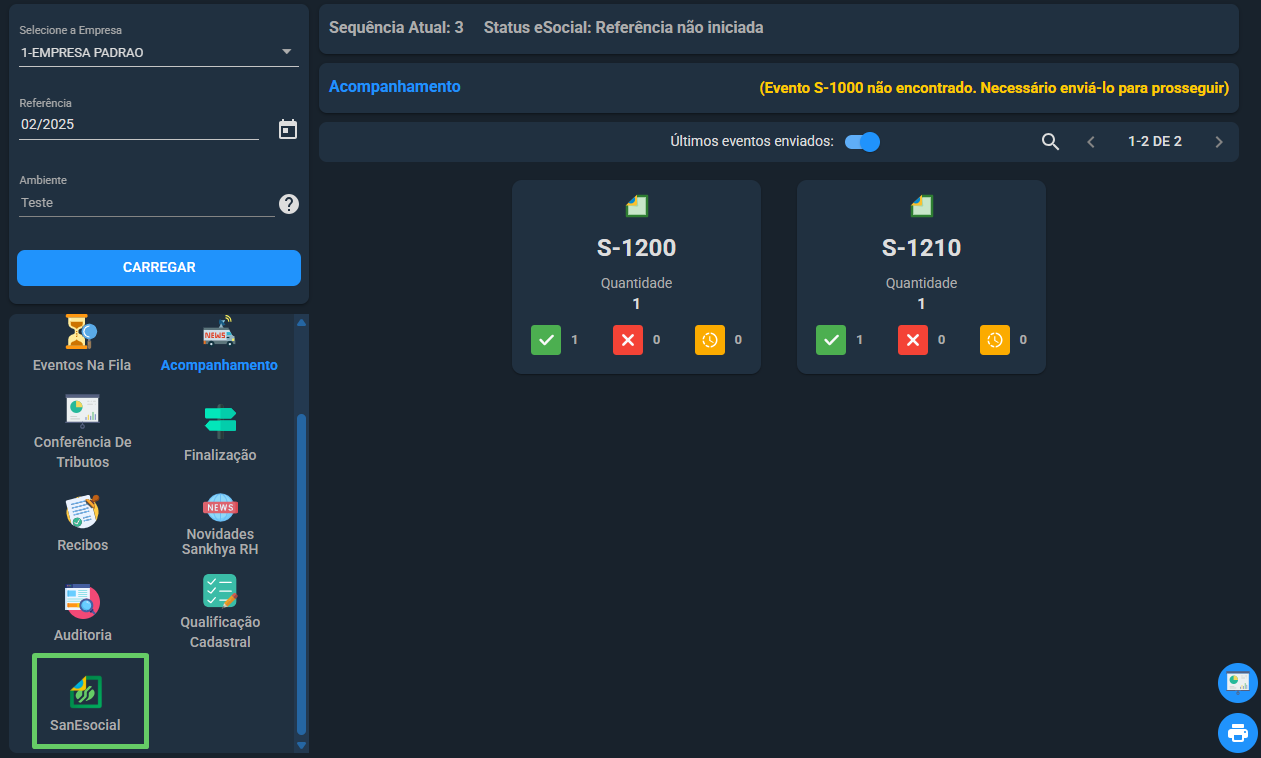
Task: Click green success check on S-1200 card
Action: point(546,340)
